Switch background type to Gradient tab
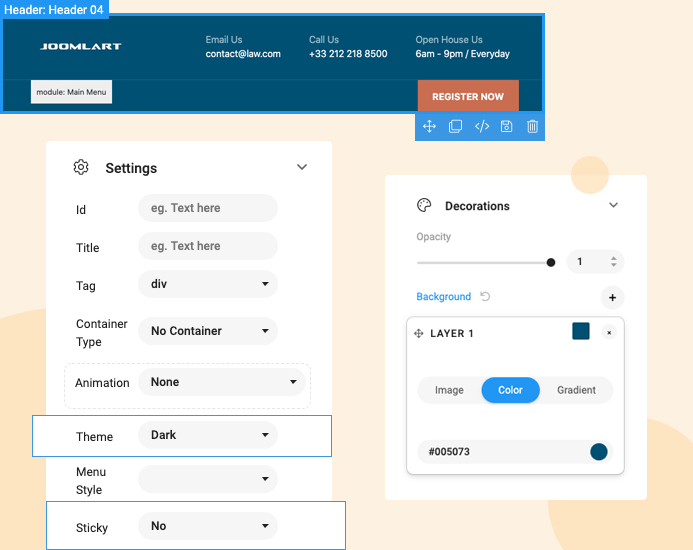 (x=576, y=390)
